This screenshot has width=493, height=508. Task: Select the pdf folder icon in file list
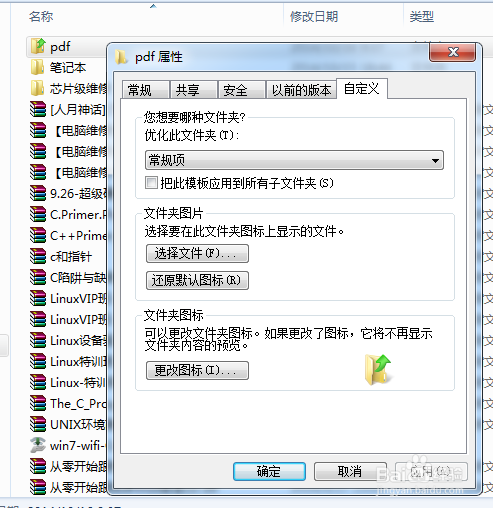point(38,46)
